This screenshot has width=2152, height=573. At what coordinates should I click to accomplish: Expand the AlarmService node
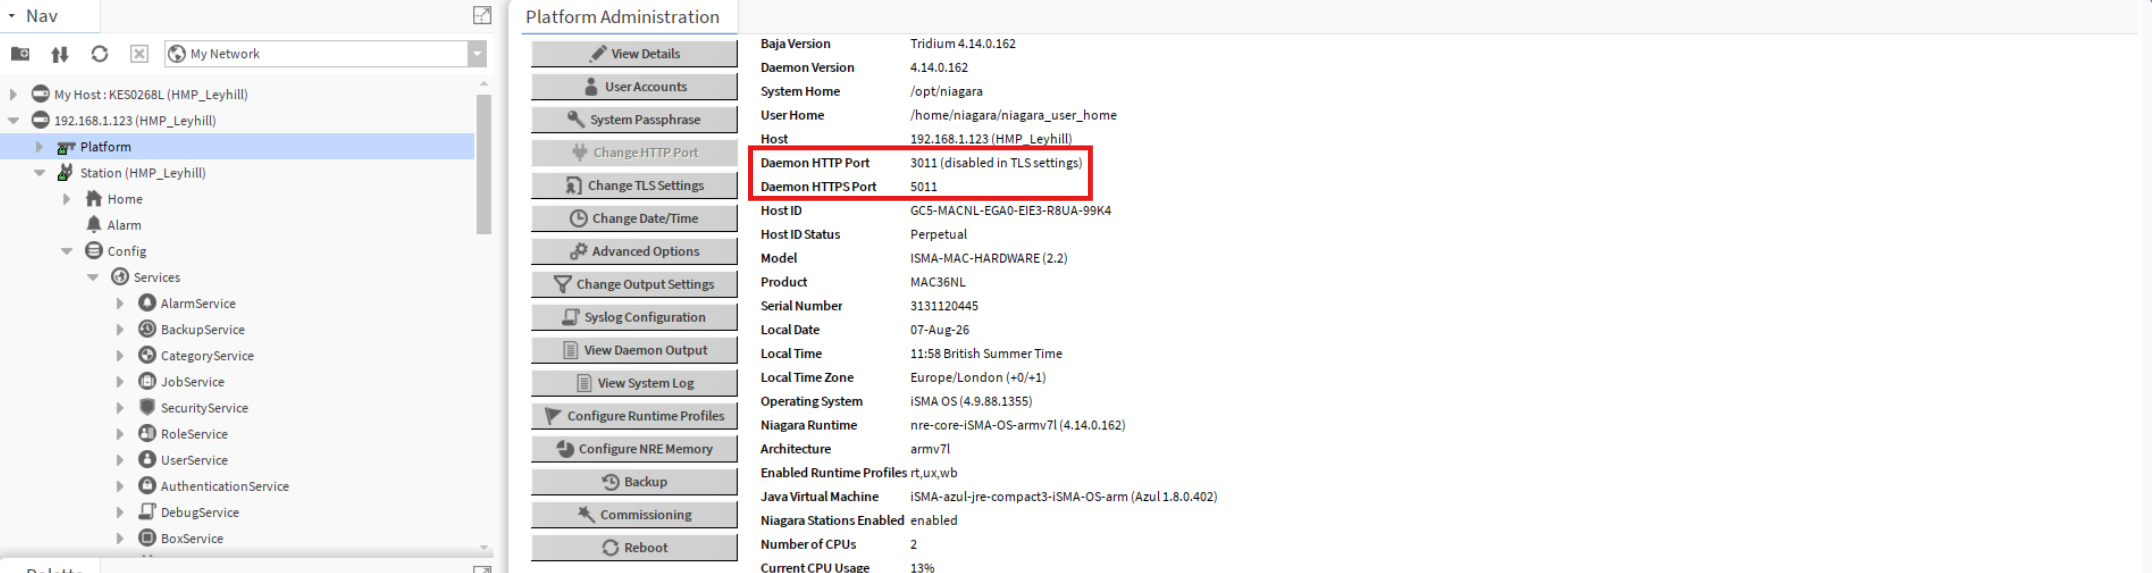click(119, 303)
